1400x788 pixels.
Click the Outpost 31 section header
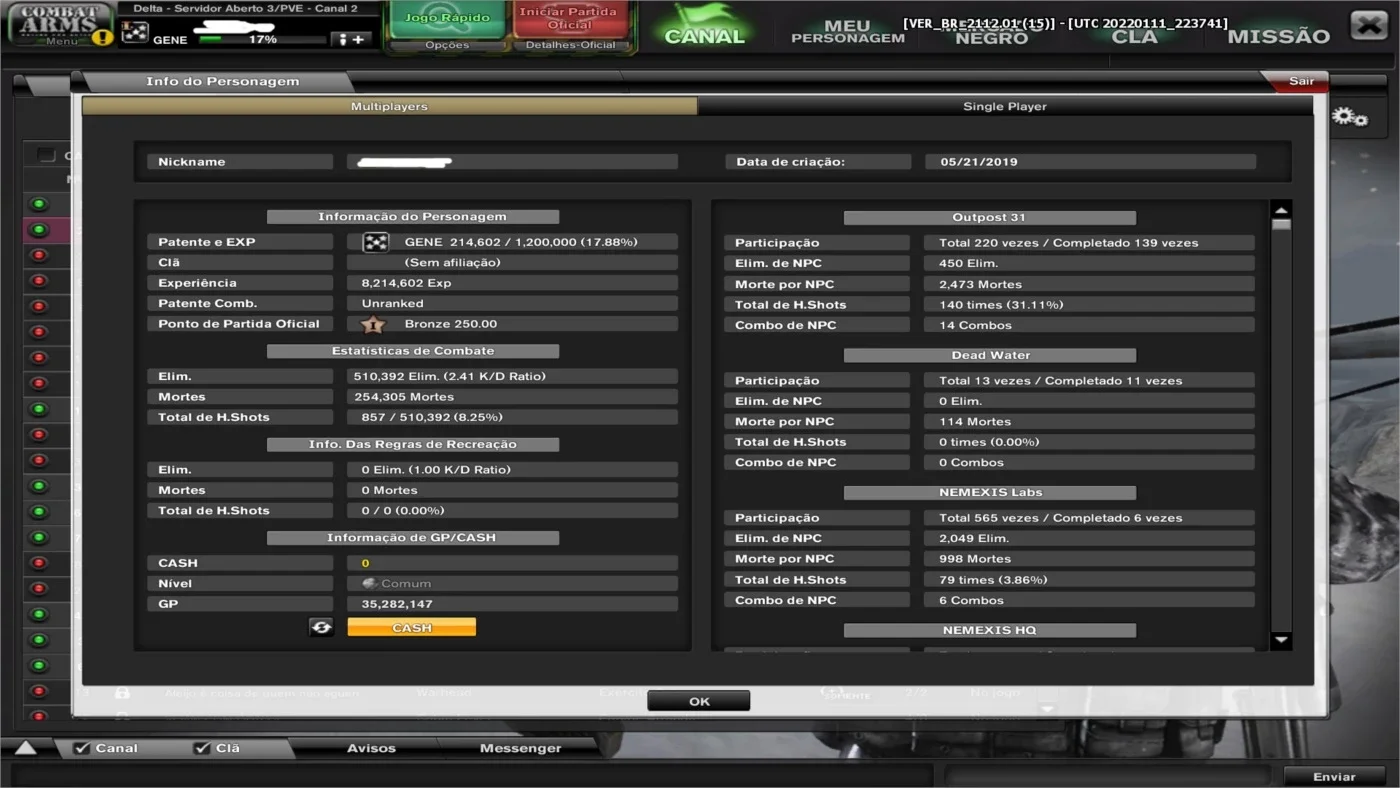point(989,217)
